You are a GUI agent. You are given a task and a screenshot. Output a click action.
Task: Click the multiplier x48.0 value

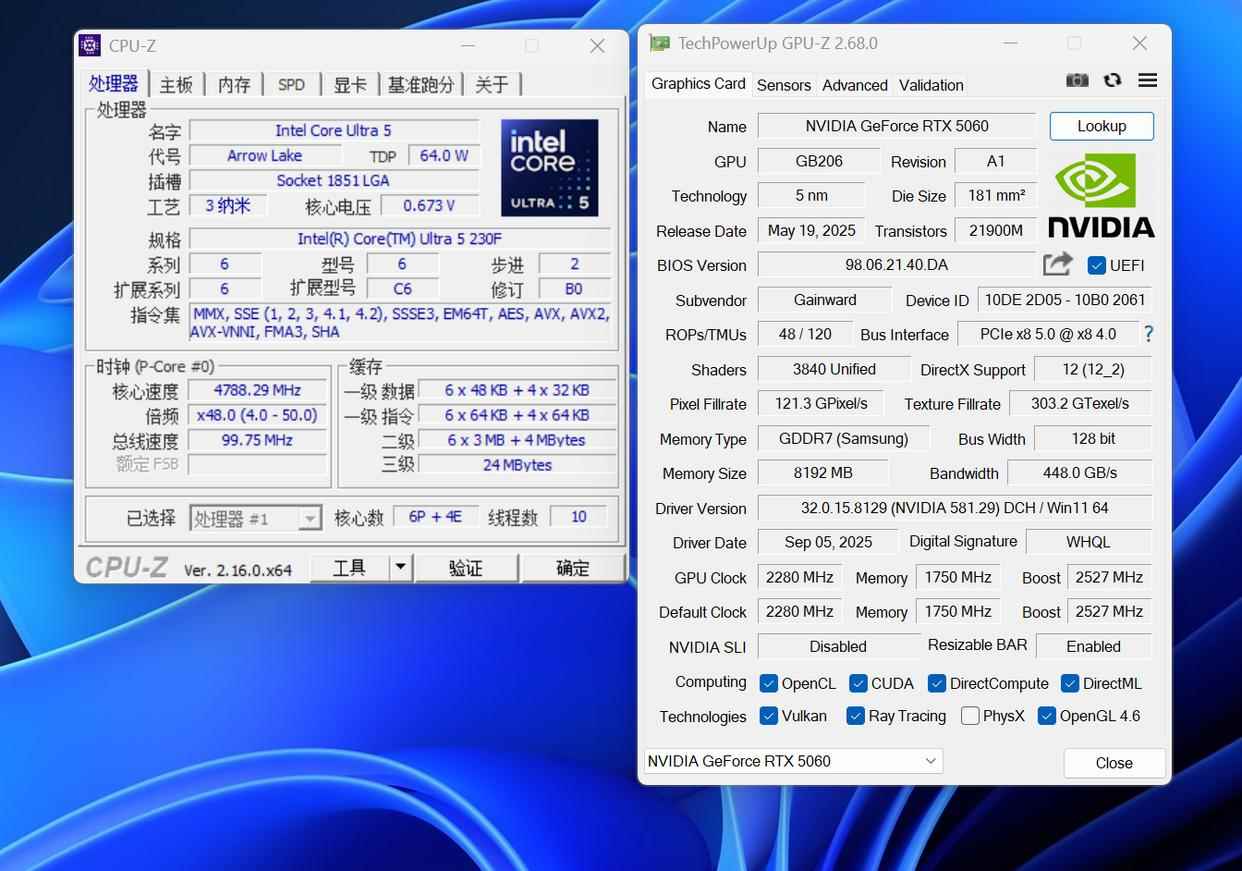257,415
